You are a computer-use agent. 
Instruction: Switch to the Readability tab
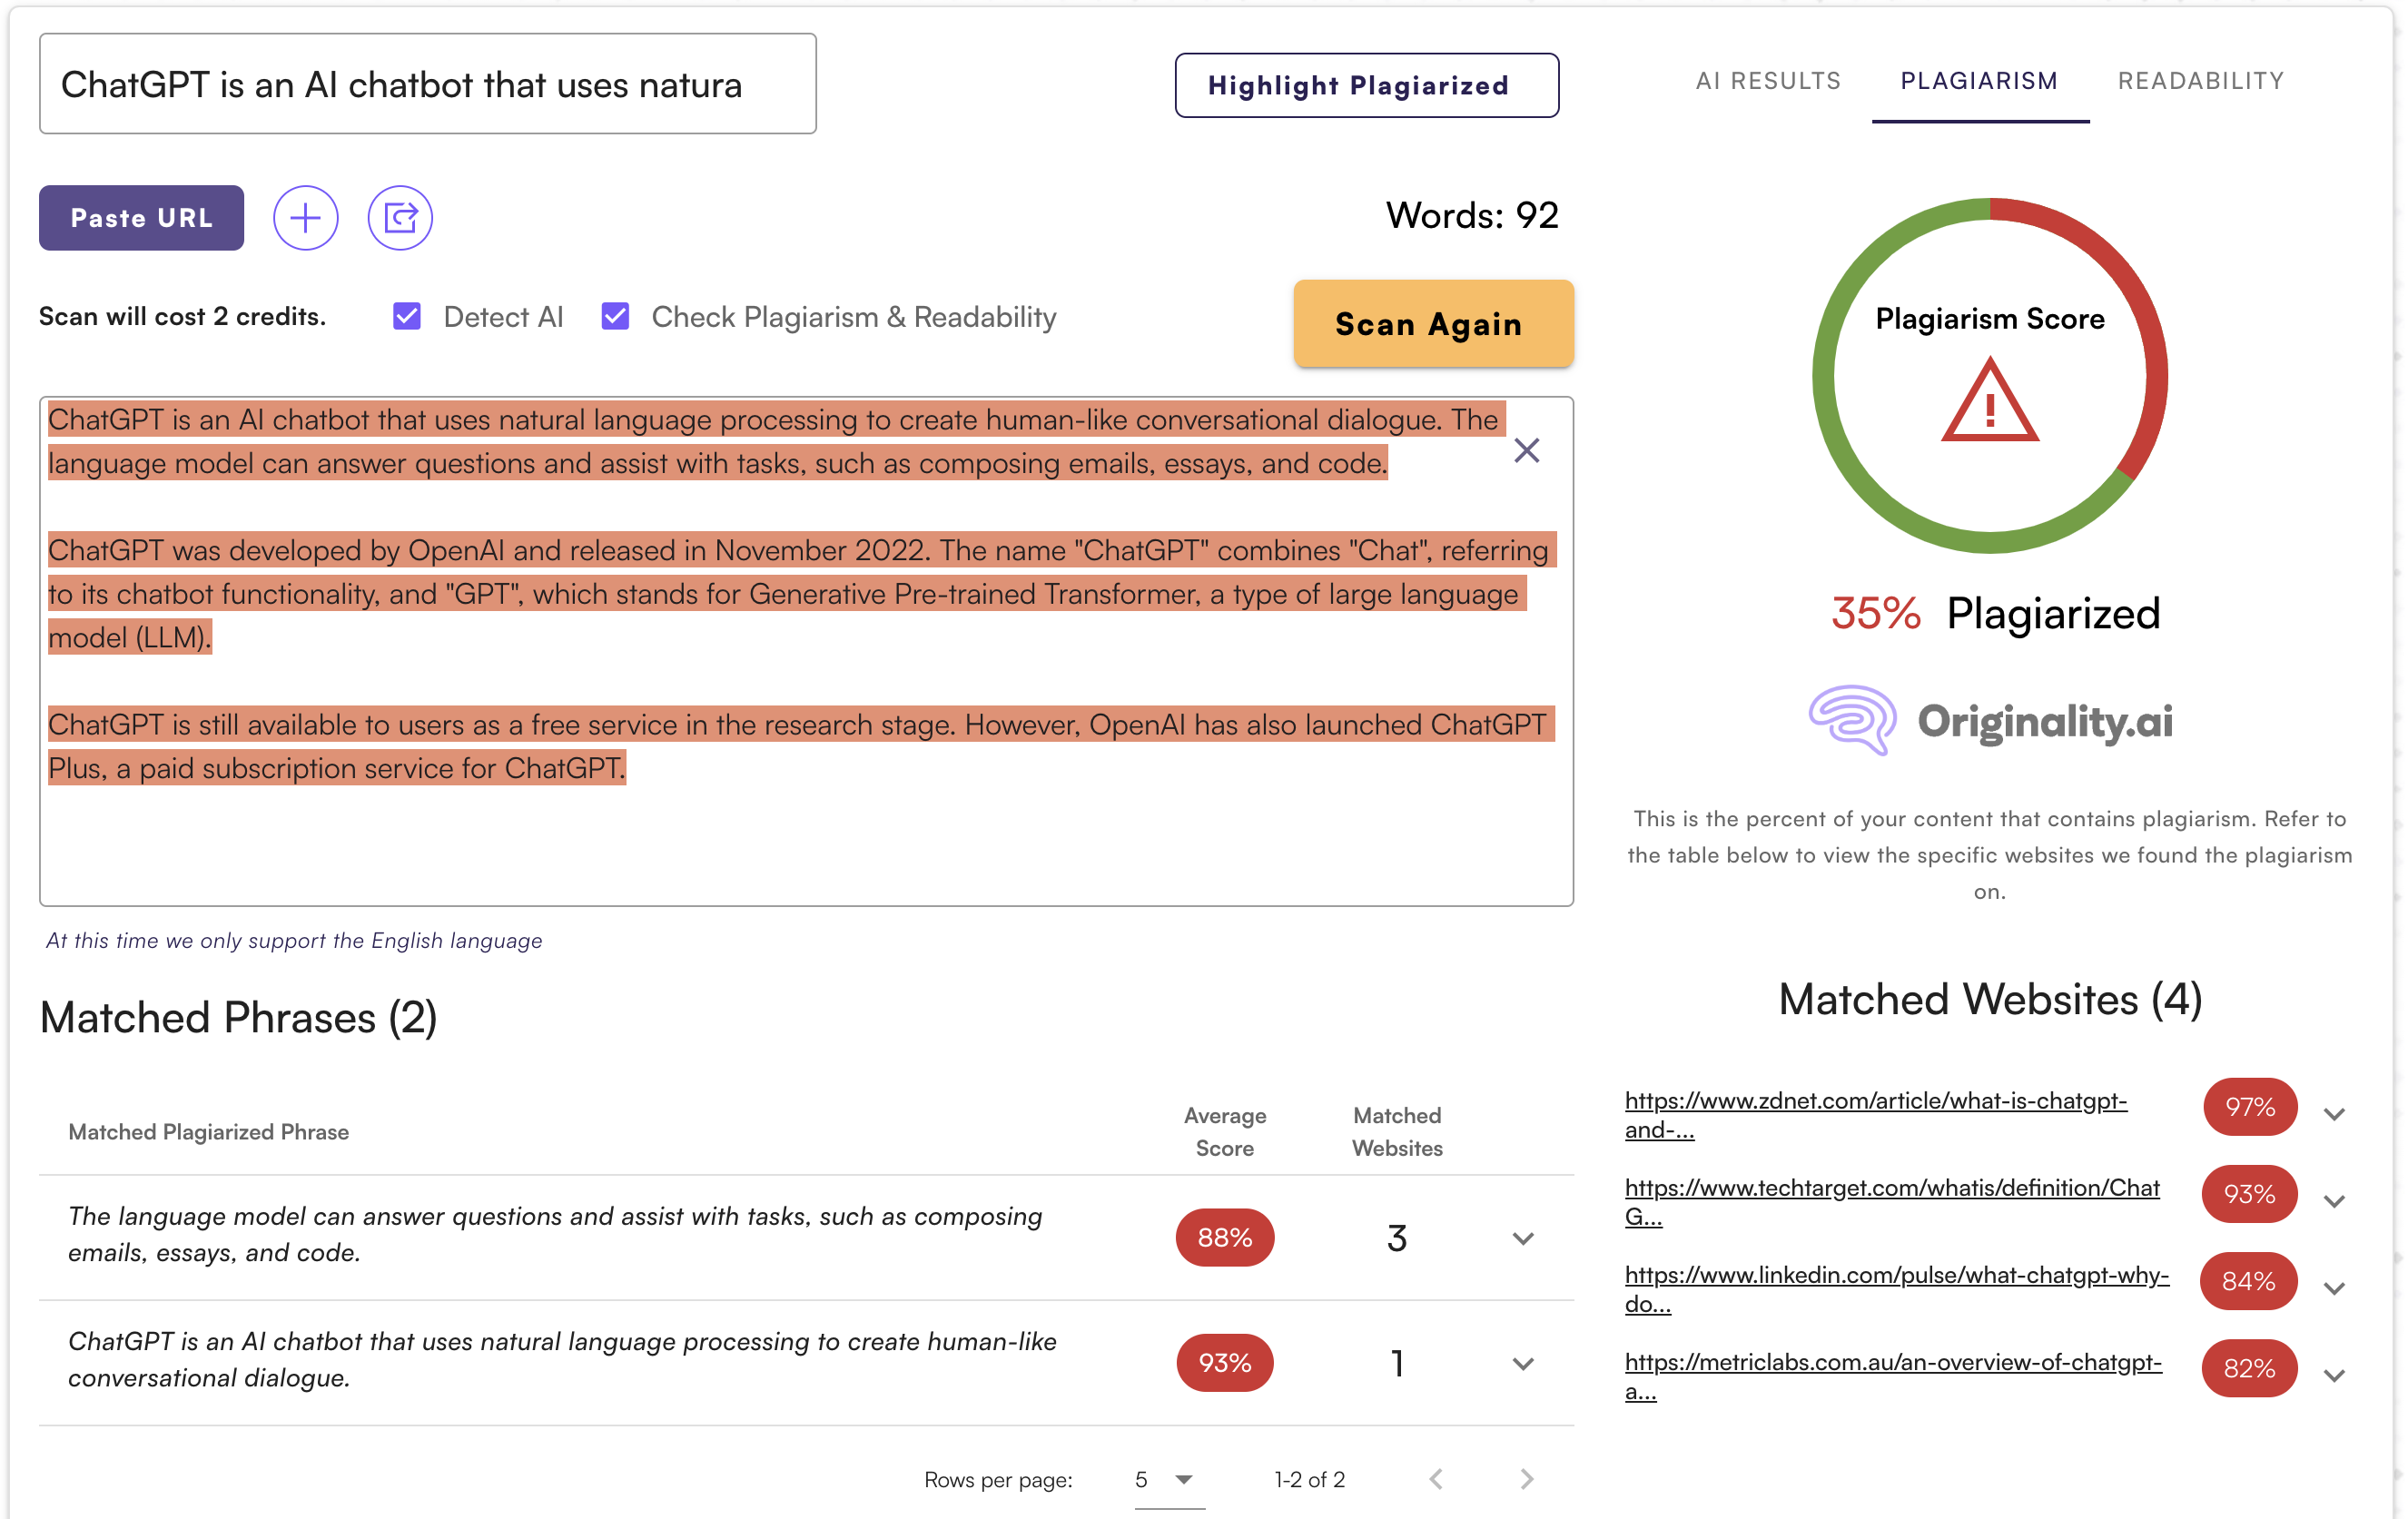tap(2200, 81)
